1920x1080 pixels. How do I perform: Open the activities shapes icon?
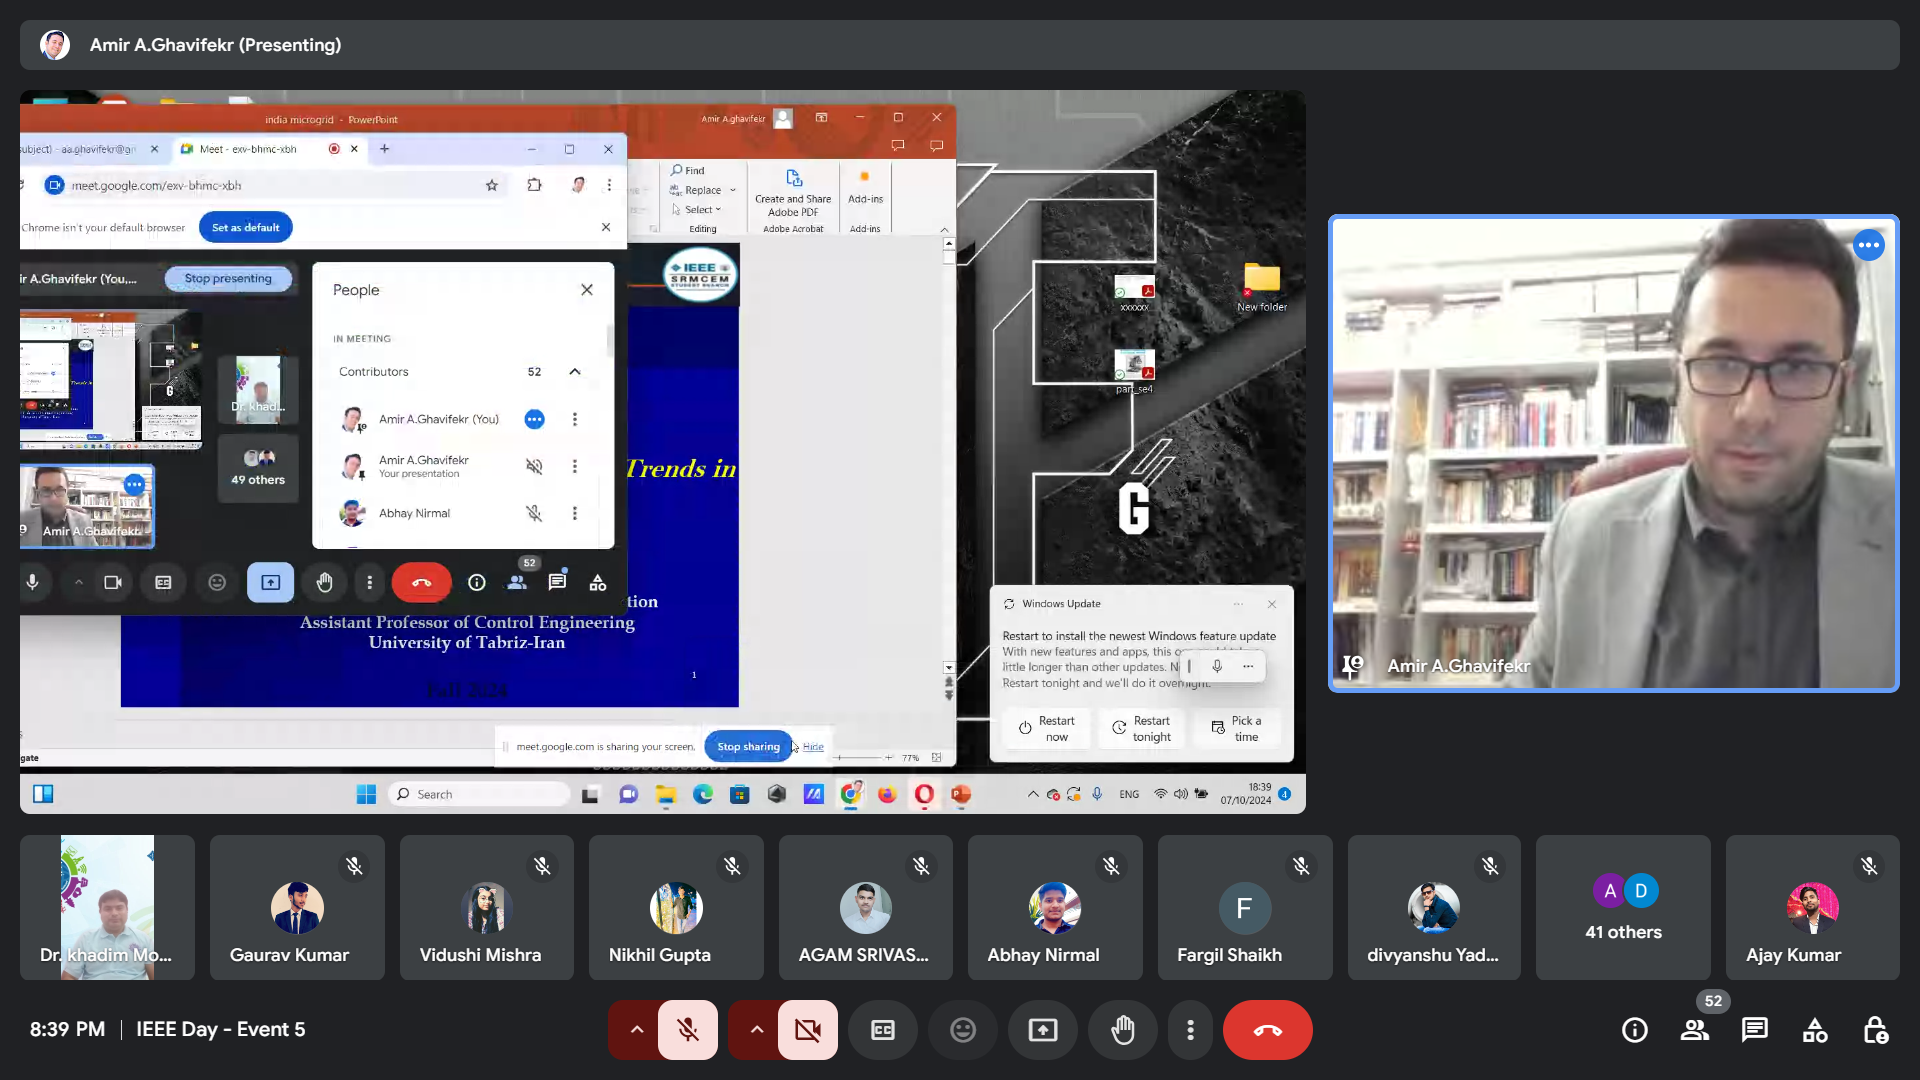tap(1815, 1030)
